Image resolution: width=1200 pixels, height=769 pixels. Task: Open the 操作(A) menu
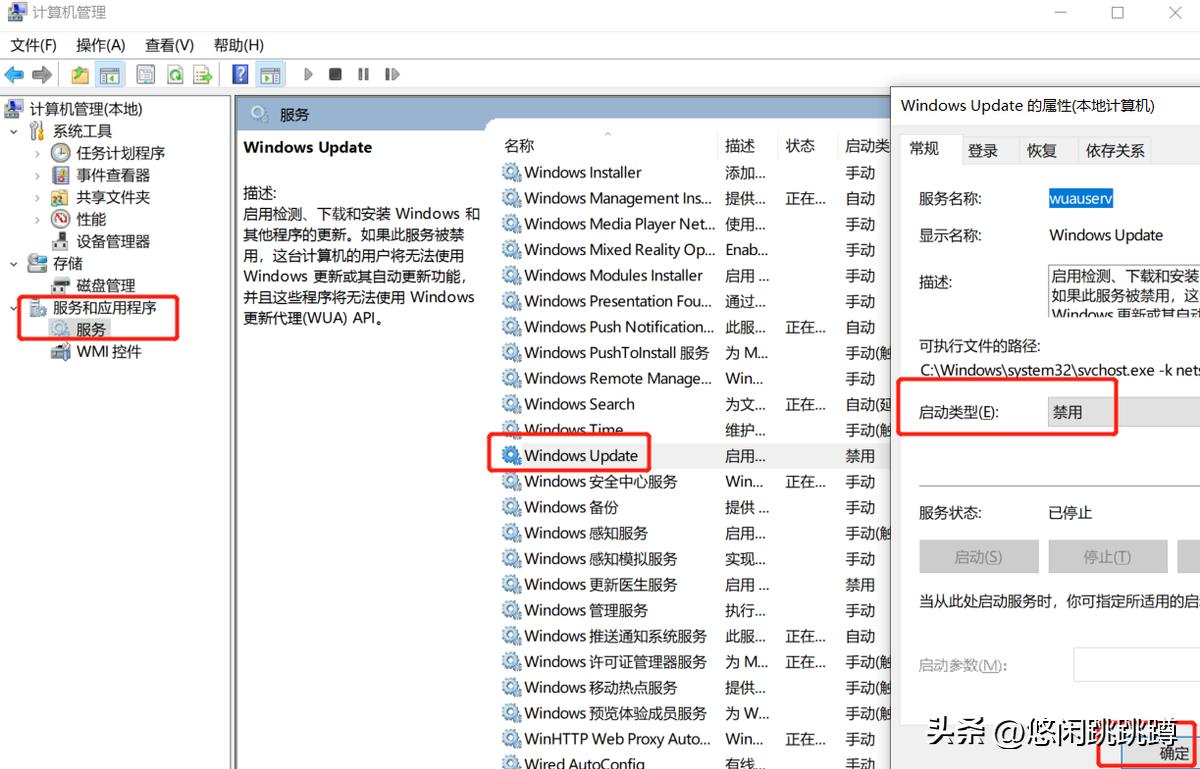[99, 44]
